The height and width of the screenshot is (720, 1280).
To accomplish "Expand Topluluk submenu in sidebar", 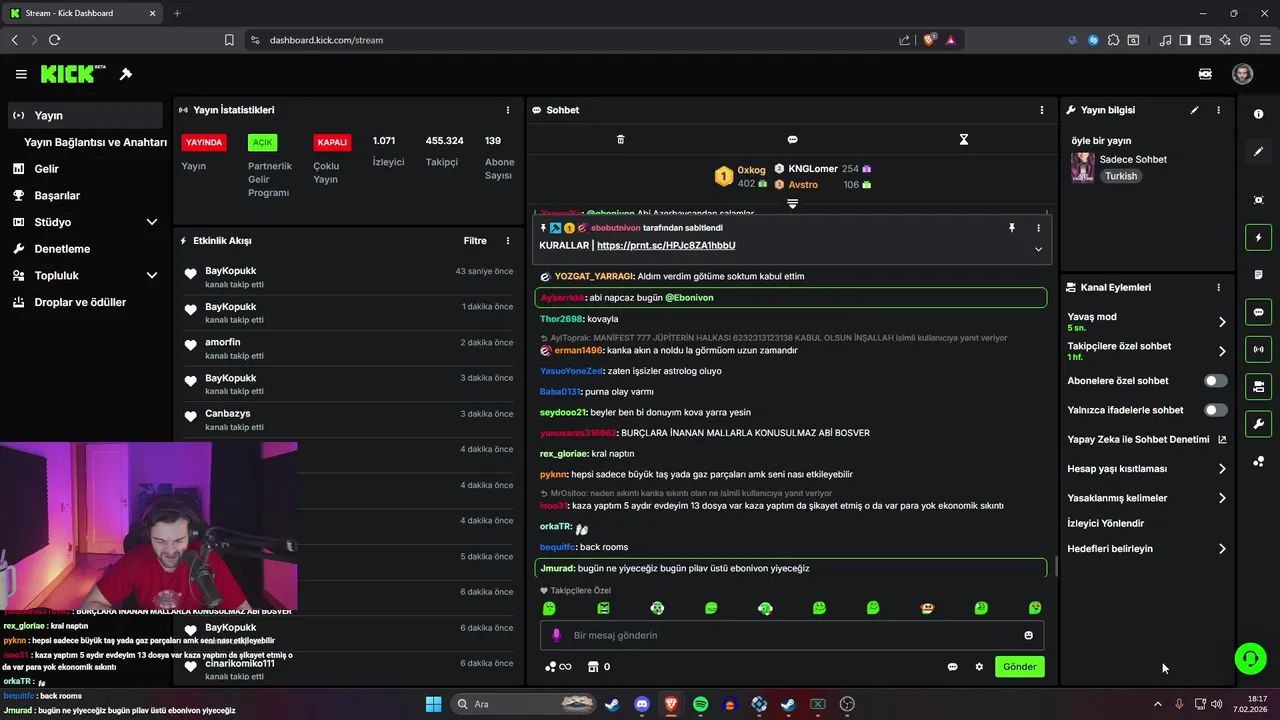I will click(x=152, y=275).
